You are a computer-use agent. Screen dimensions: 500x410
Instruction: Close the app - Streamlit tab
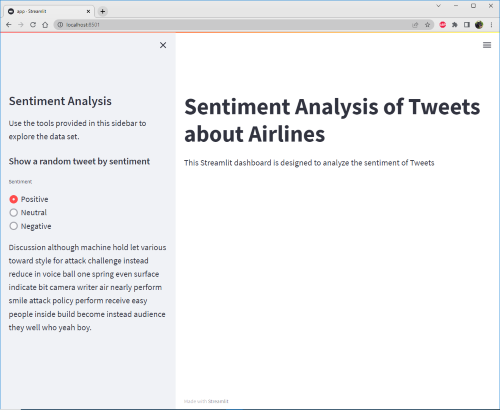point(88,11)
